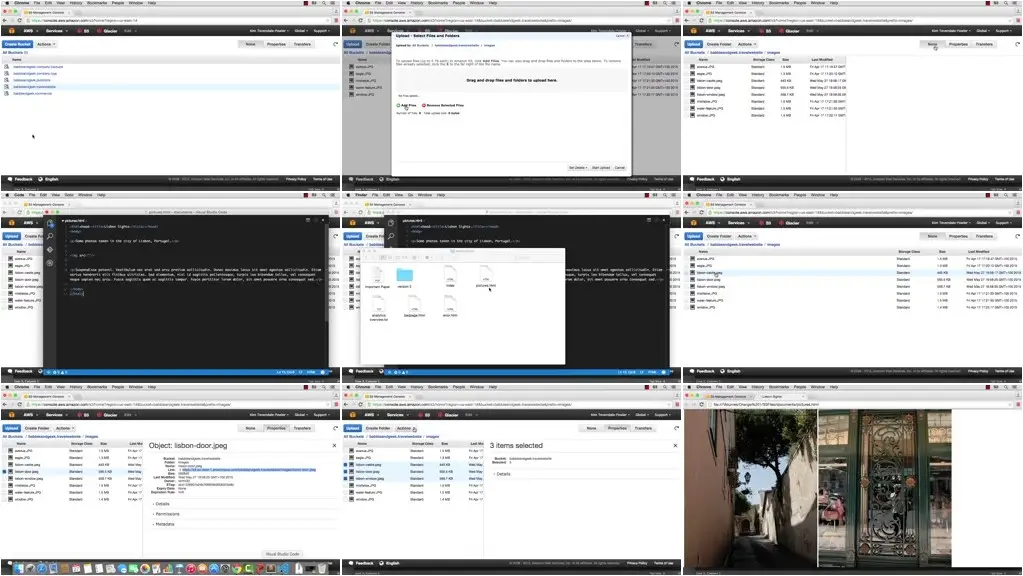Screen dimensions: 1023x576
Task: Click Finder icon in the Dock
Action: coord(18,569)
